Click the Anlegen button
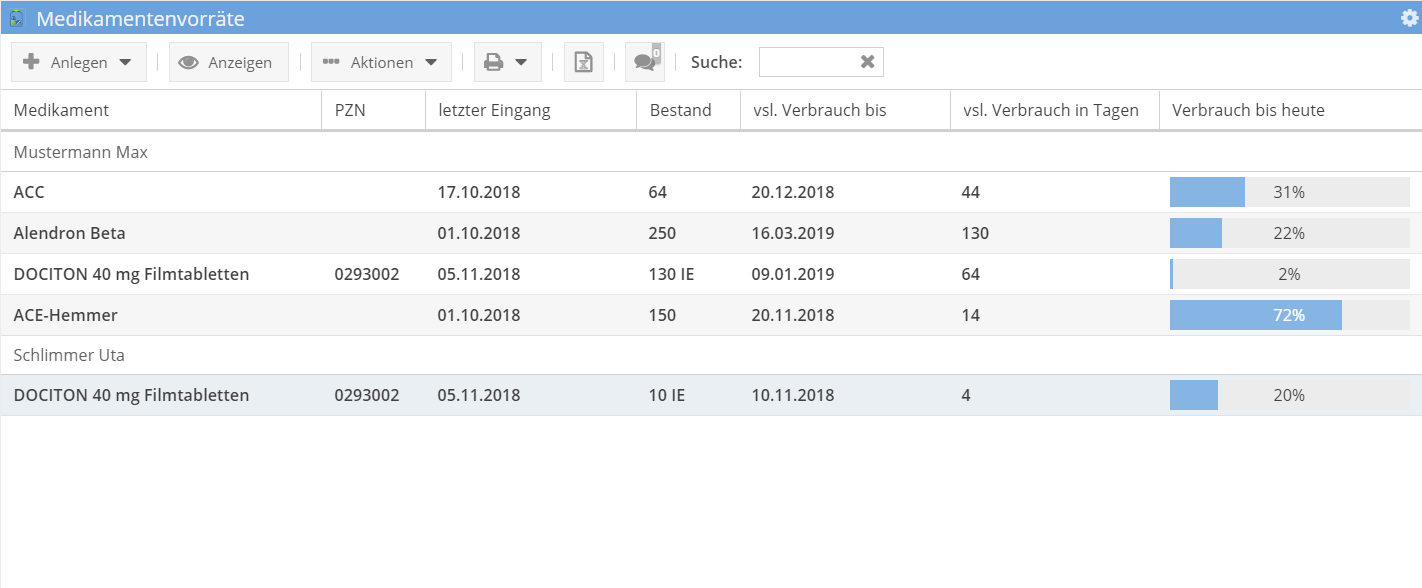This screenshot has height=588, width=1422. coord(79,61)
